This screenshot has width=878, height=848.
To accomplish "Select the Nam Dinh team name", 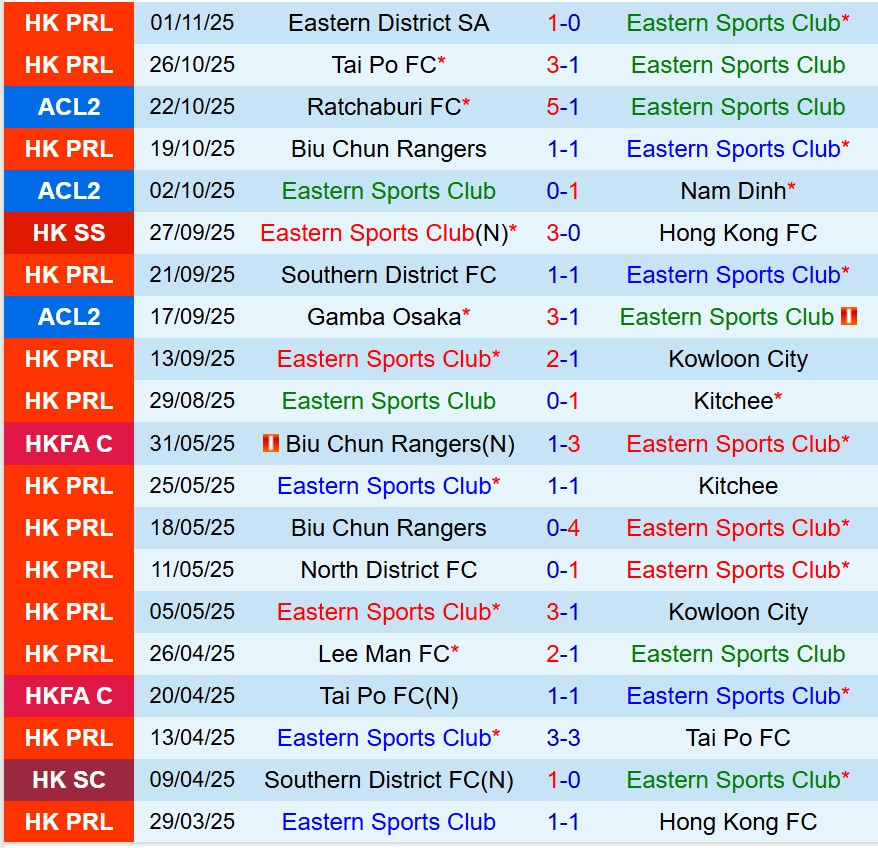I will tap(733, 191).
